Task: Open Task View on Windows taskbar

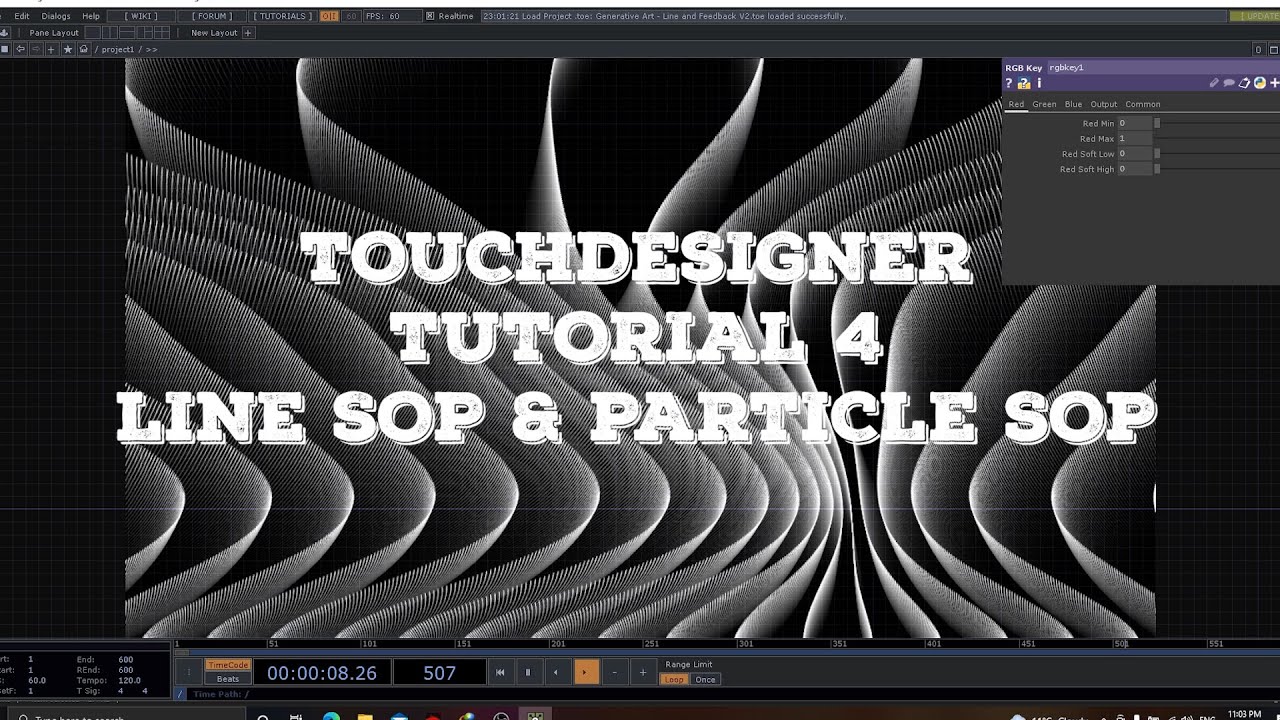Action: click(x=296, y=716)
